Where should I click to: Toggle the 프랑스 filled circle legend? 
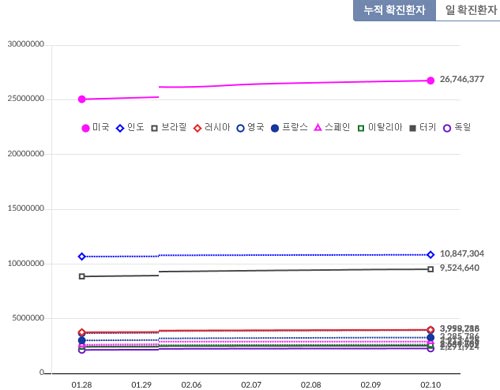click(275, 128)
